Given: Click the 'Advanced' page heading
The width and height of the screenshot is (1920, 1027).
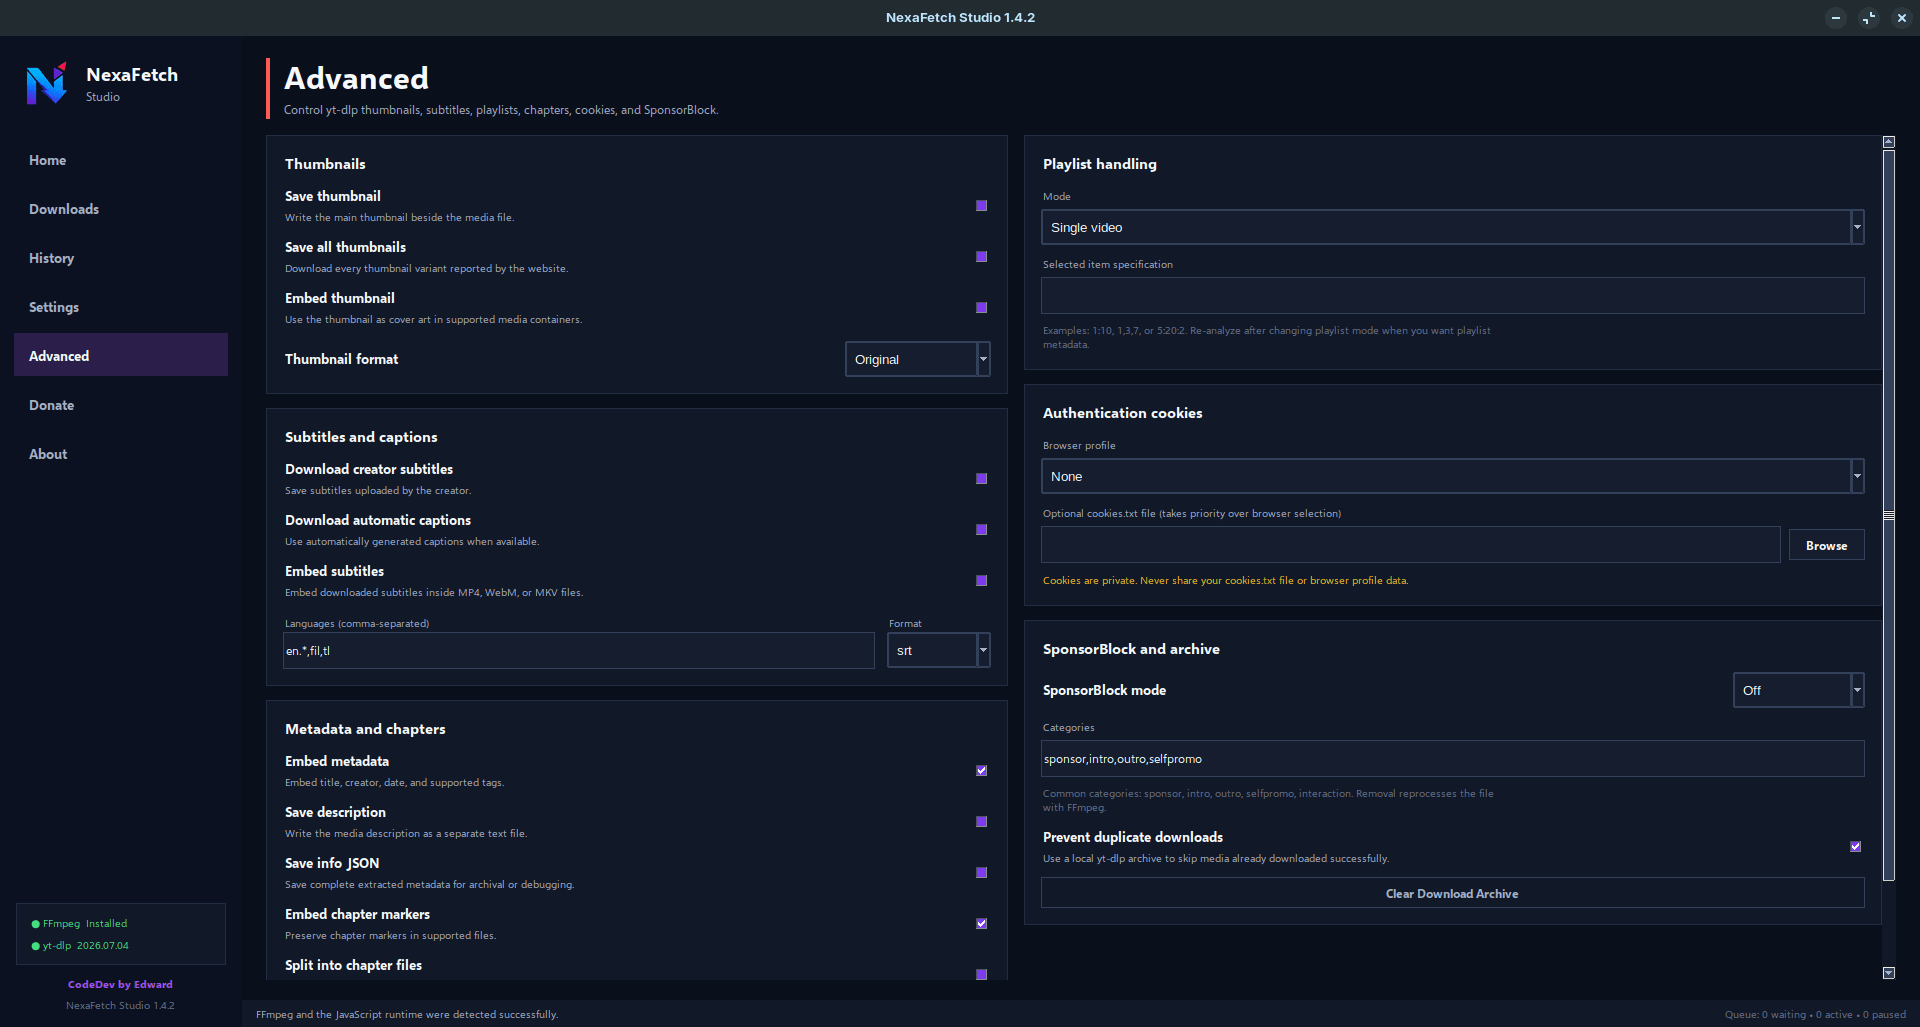Looking at the screenshot, I should [357, 78].
